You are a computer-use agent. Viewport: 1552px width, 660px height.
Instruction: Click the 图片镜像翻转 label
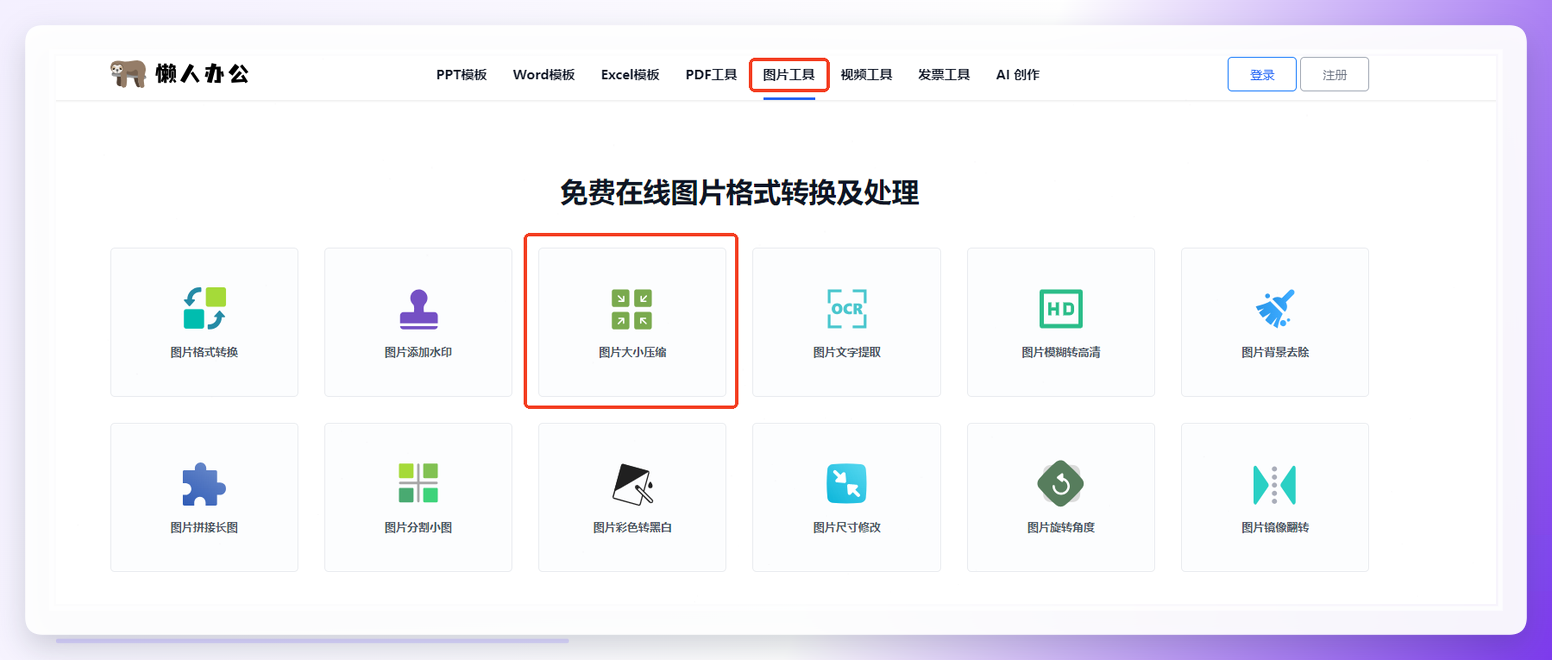1275,527
